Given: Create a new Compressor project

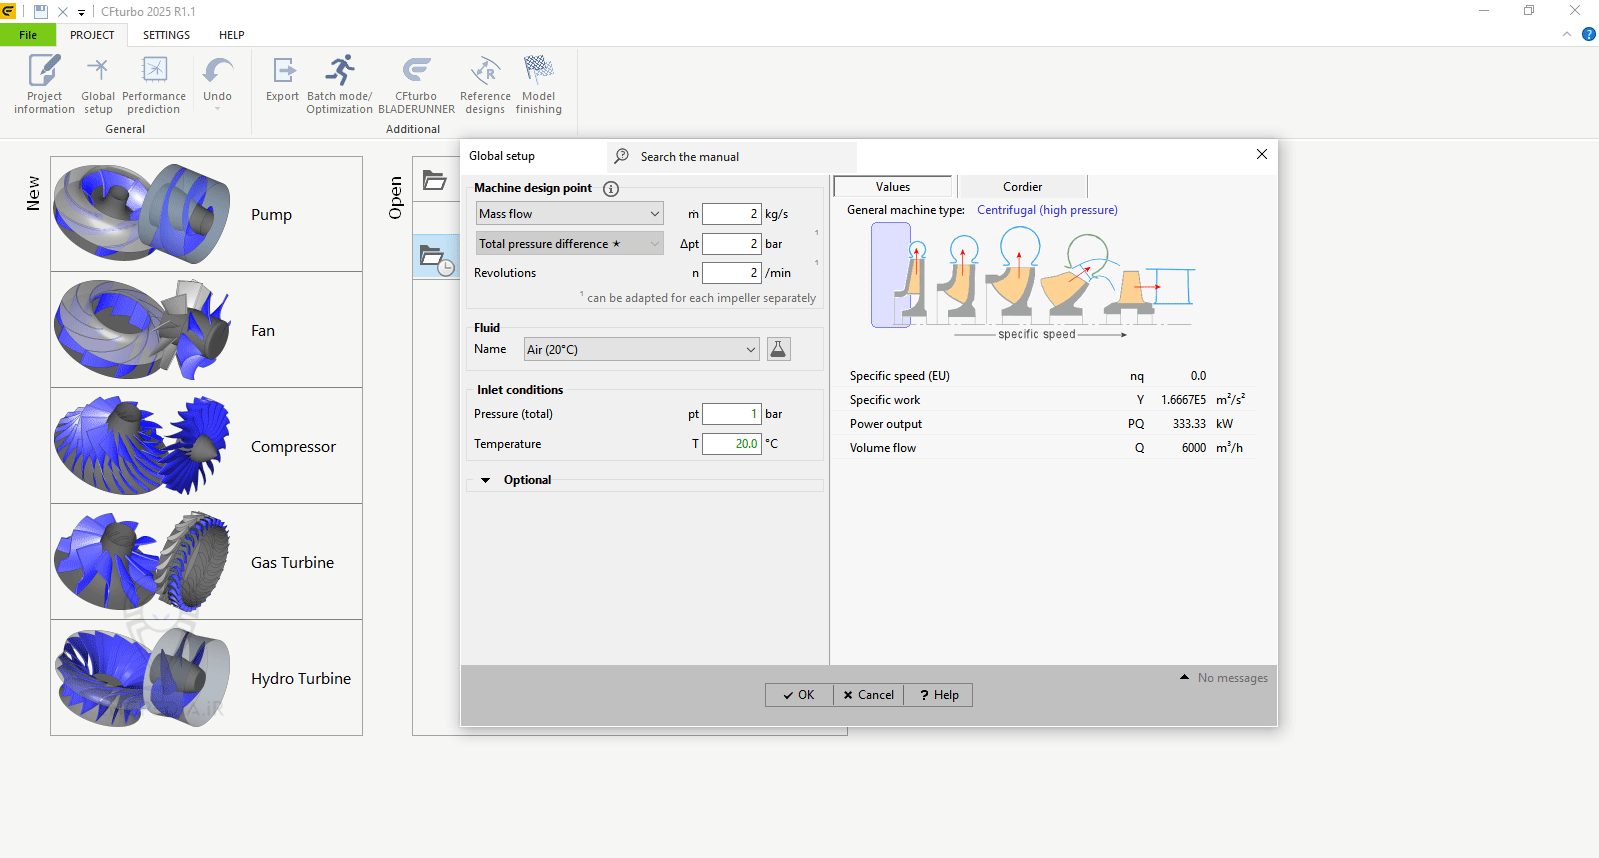Looking at the screenshot, I should [206, 446].
